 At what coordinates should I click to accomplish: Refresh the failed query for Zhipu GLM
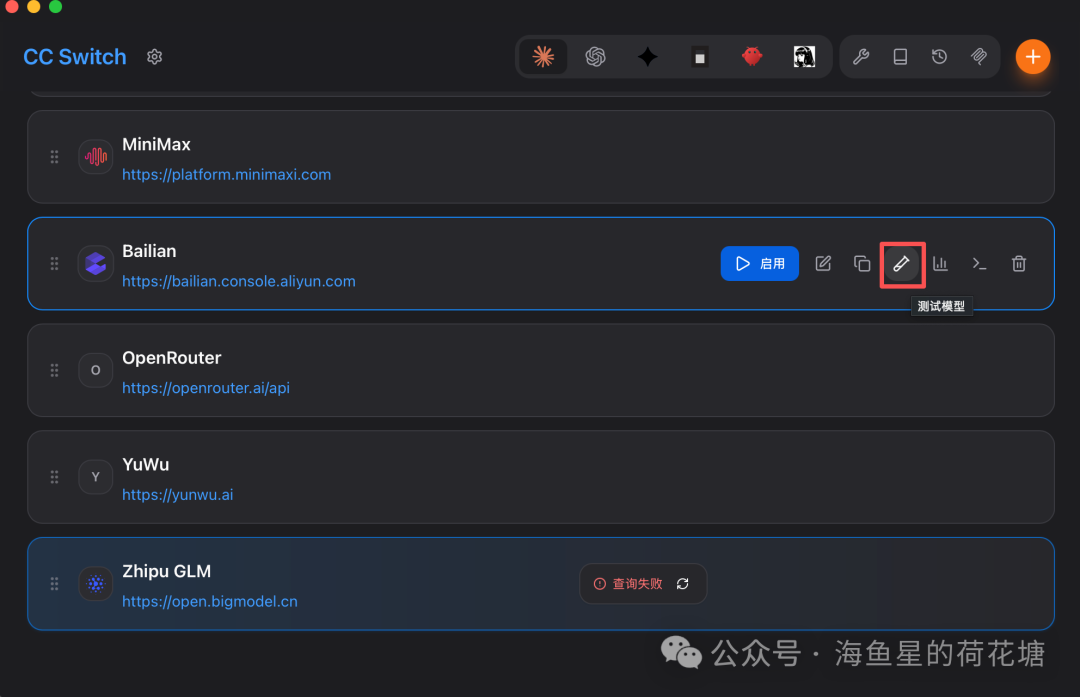tap(683, 583)
